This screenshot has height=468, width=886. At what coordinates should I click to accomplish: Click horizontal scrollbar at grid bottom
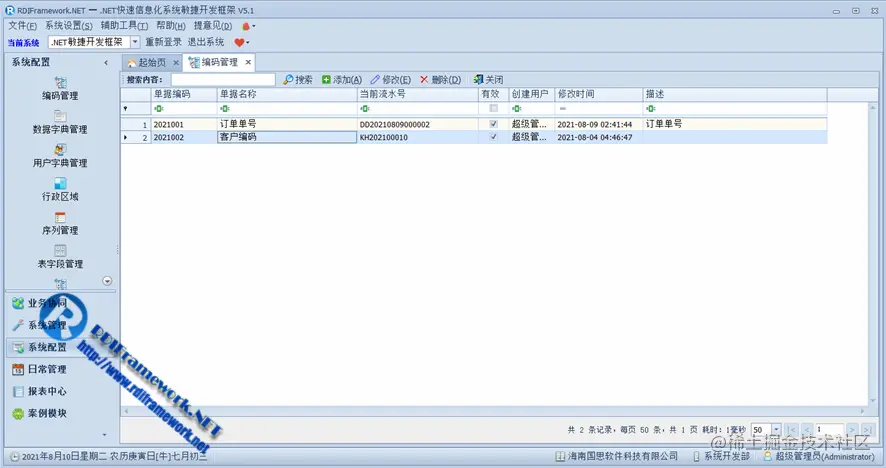click(494, 411)
